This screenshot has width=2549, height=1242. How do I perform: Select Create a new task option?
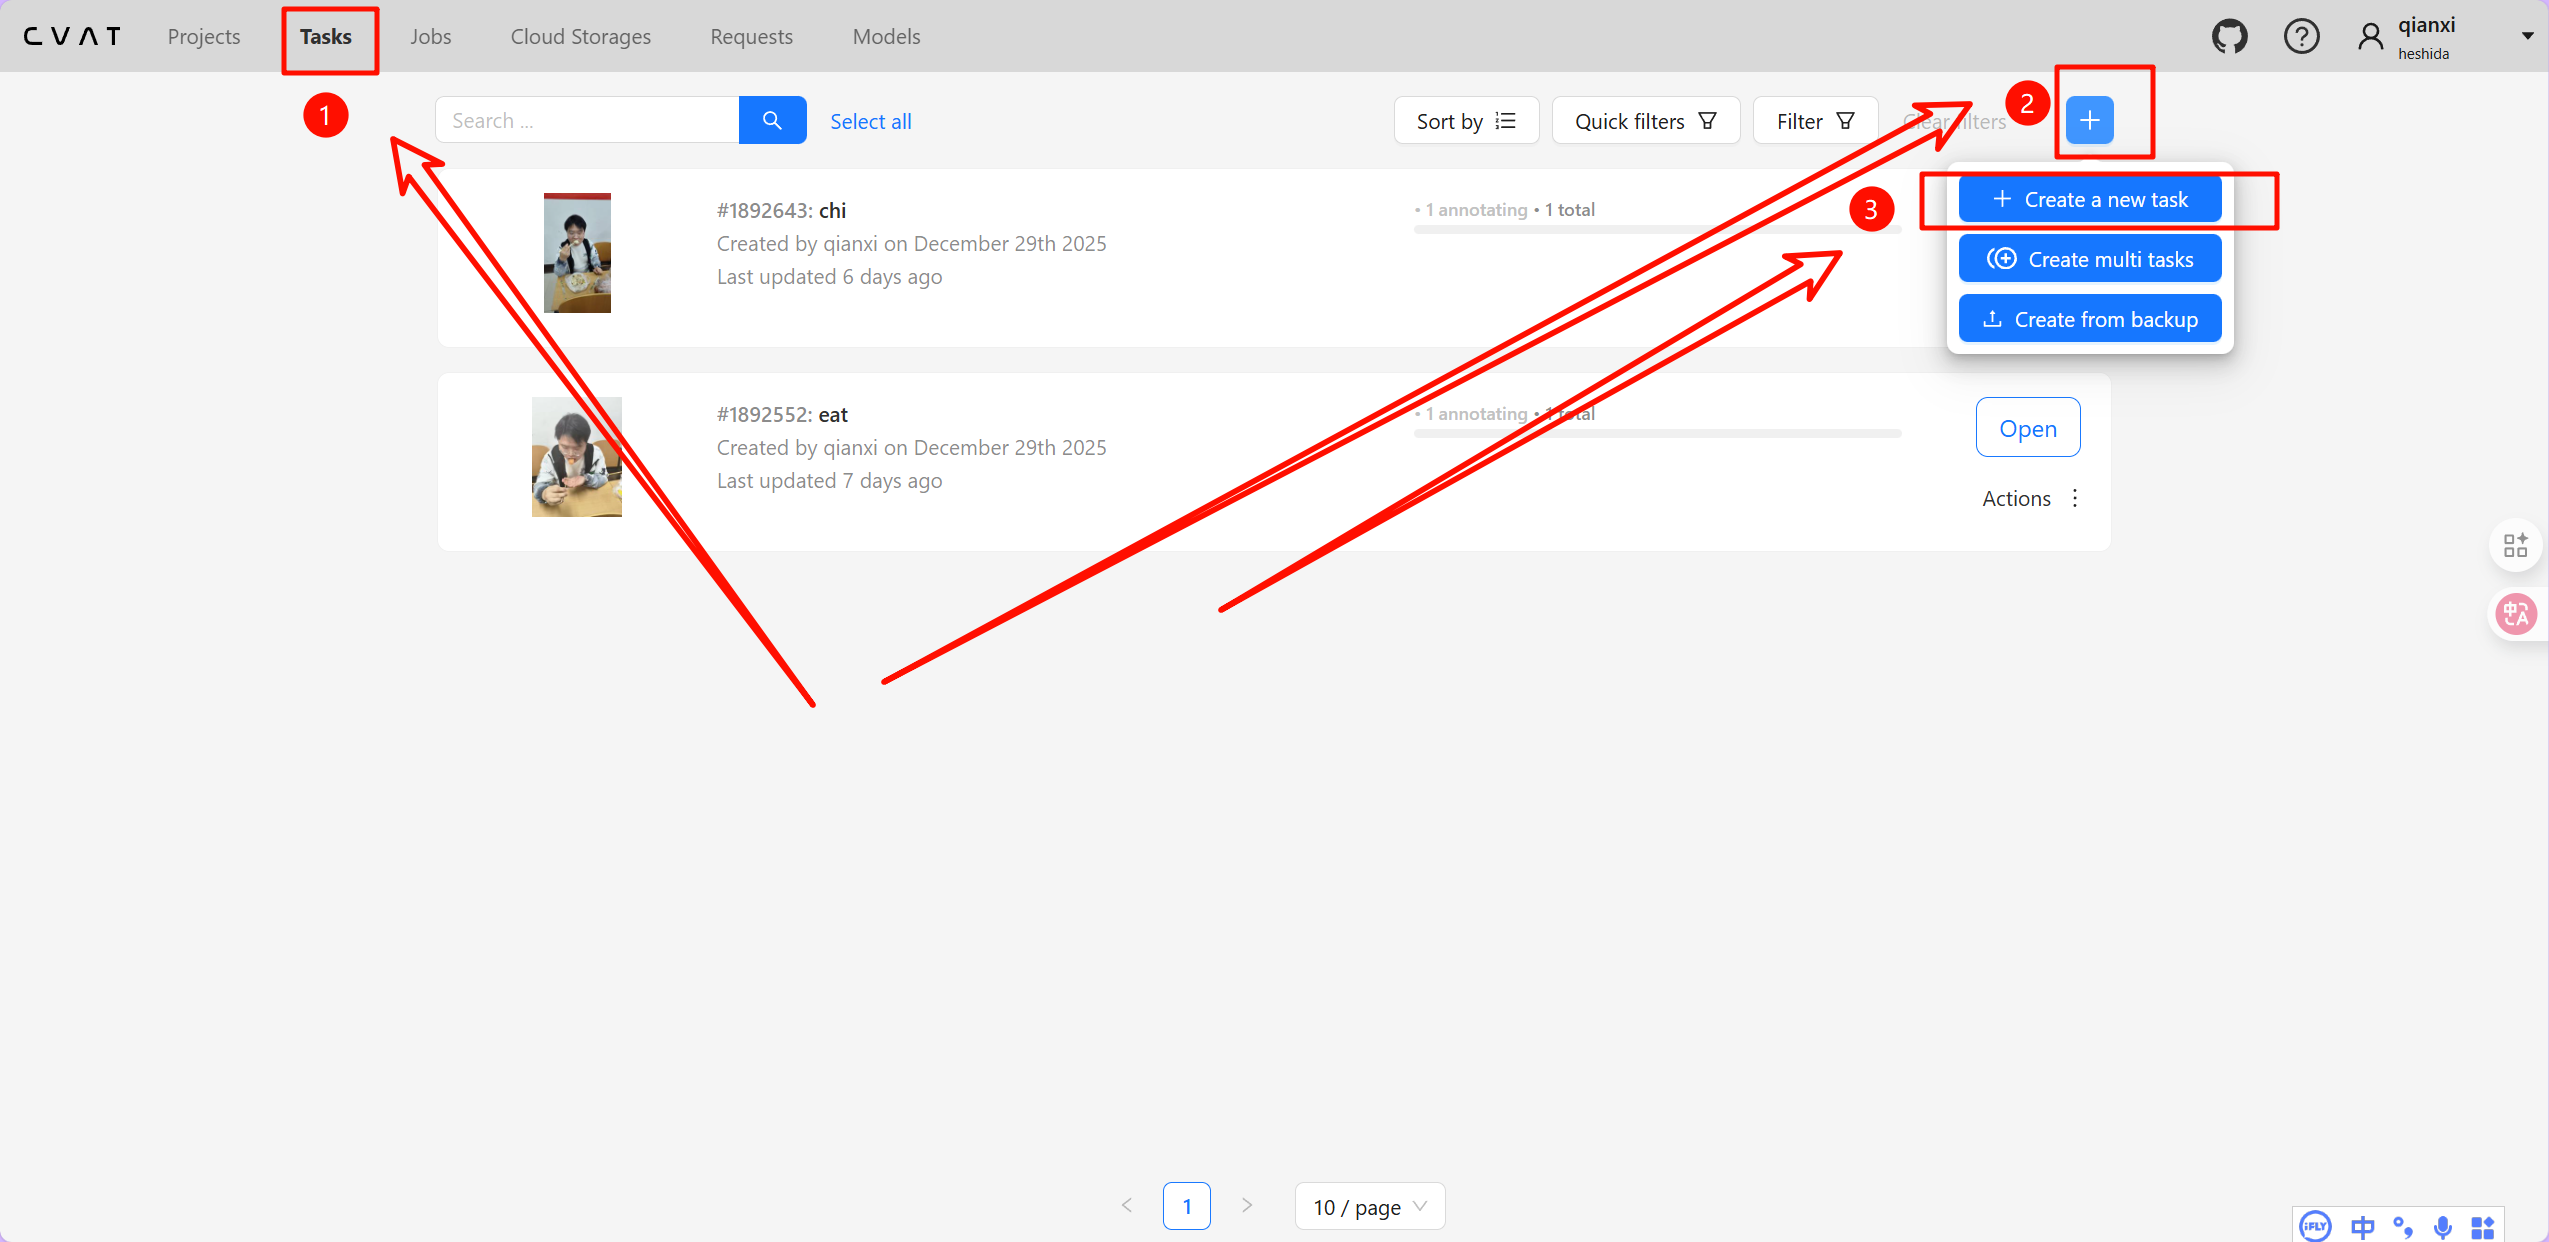pyautogui.click(x=2089, y=200)
